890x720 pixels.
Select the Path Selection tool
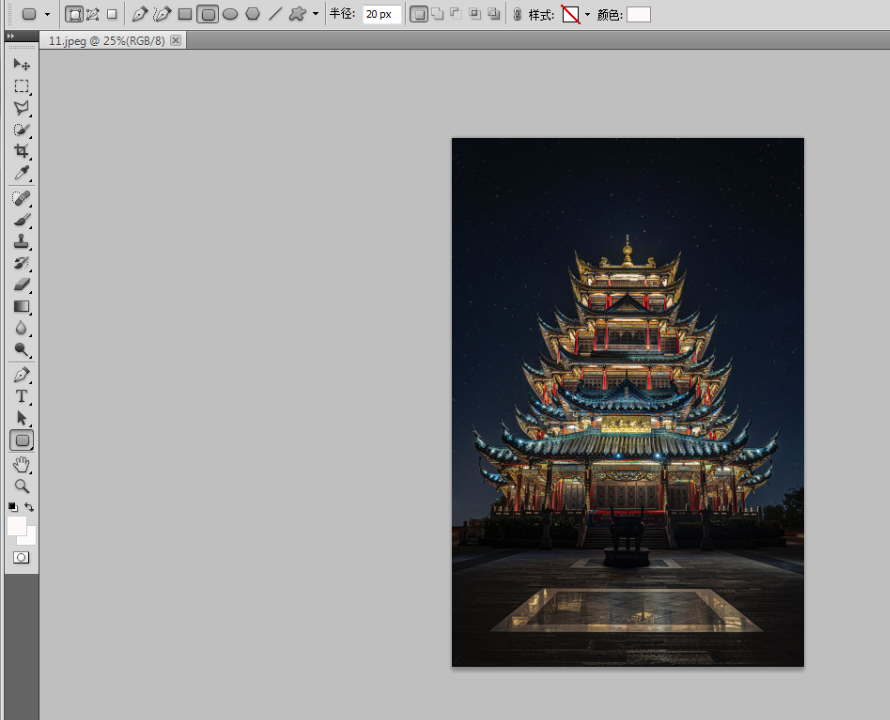point(22,418)
